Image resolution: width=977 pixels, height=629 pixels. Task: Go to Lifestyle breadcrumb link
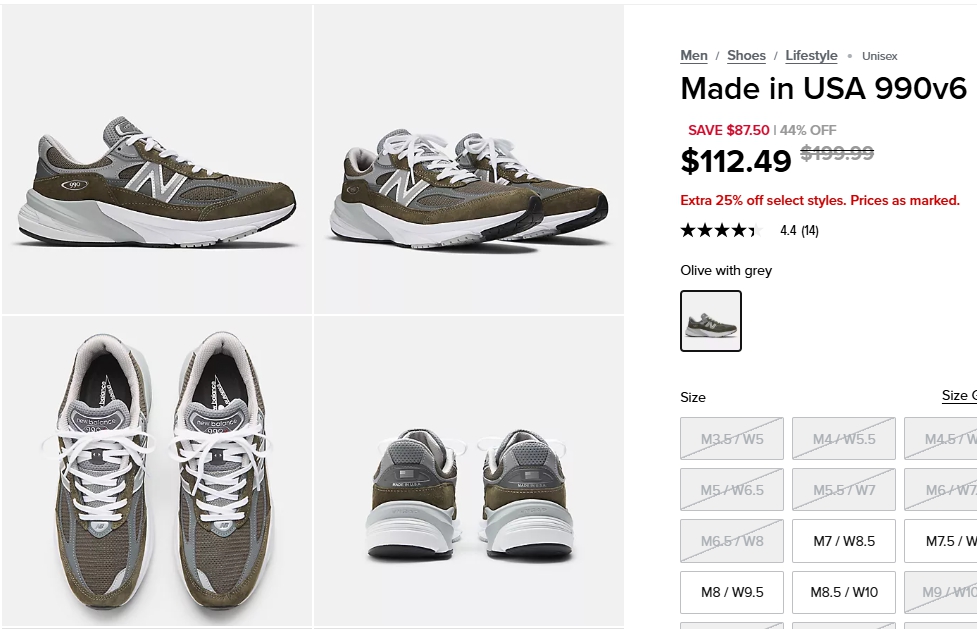(x=811, y=56)
